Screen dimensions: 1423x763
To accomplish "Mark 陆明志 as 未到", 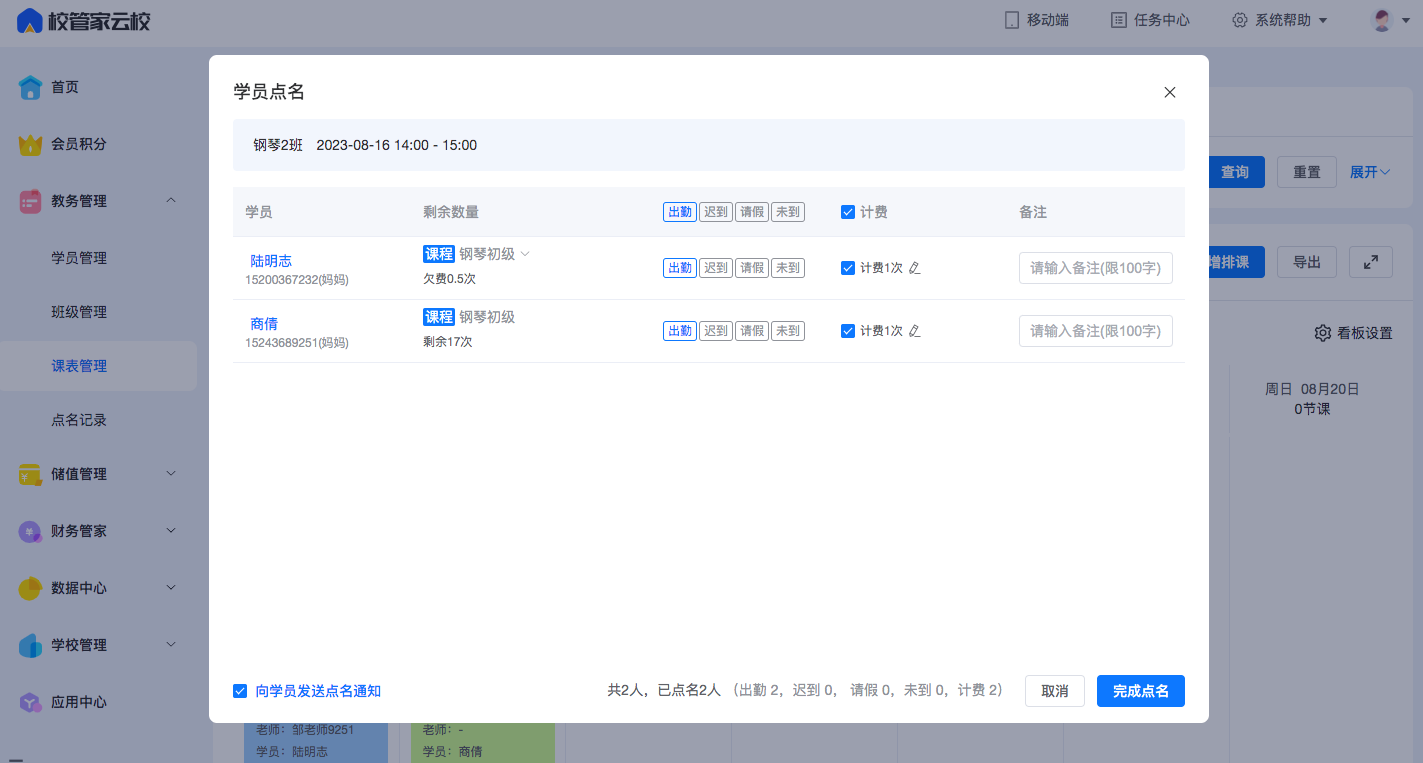I will [x=788, y=268].
